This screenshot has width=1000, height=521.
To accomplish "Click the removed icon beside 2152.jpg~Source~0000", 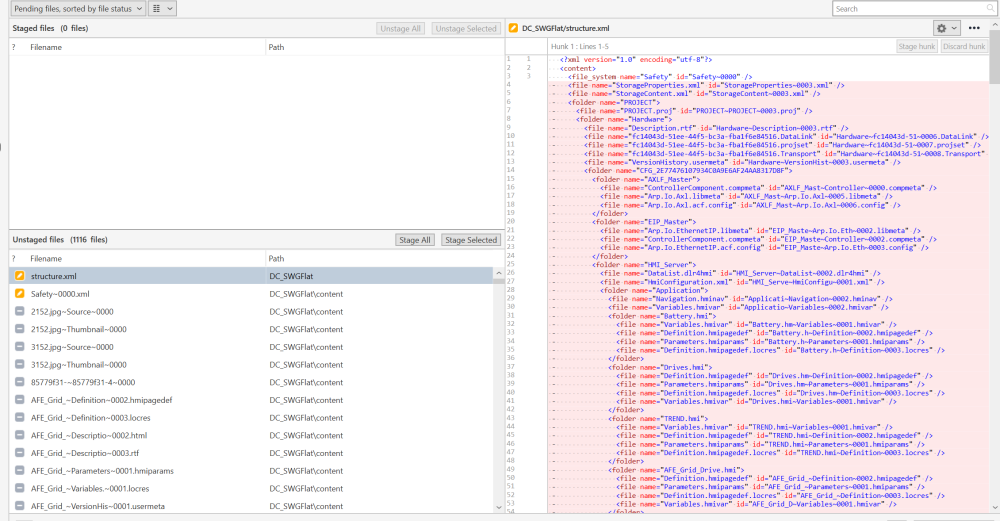I will pos(19,312).
